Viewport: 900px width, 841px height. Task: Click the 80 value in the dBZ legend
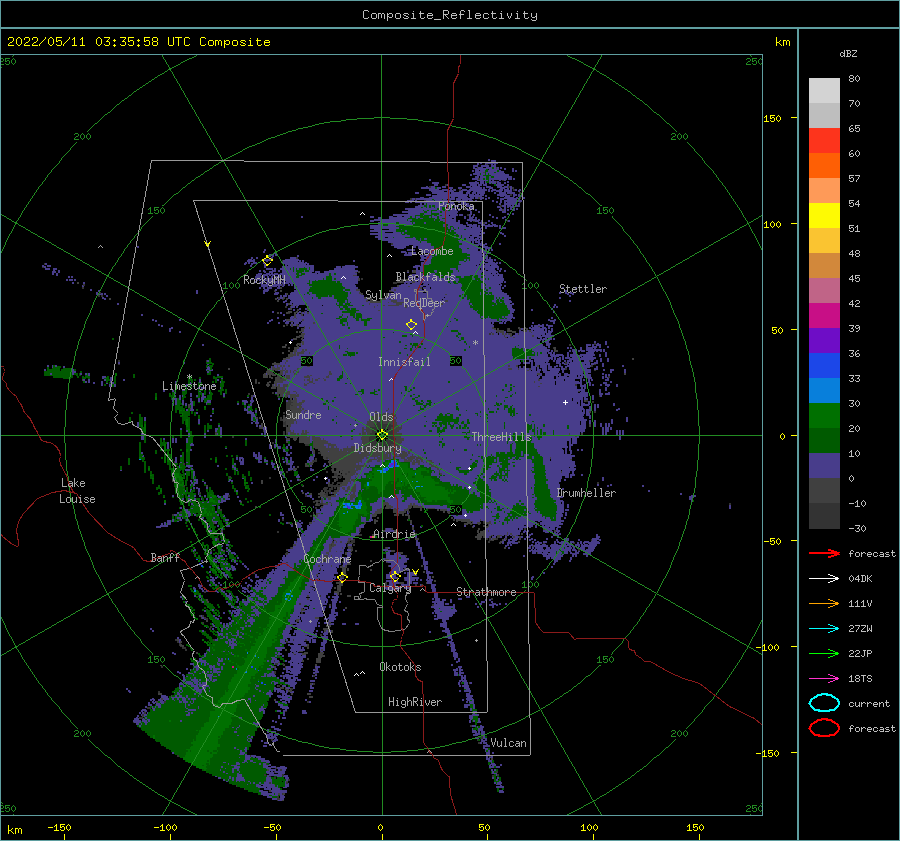coord(854,79)
